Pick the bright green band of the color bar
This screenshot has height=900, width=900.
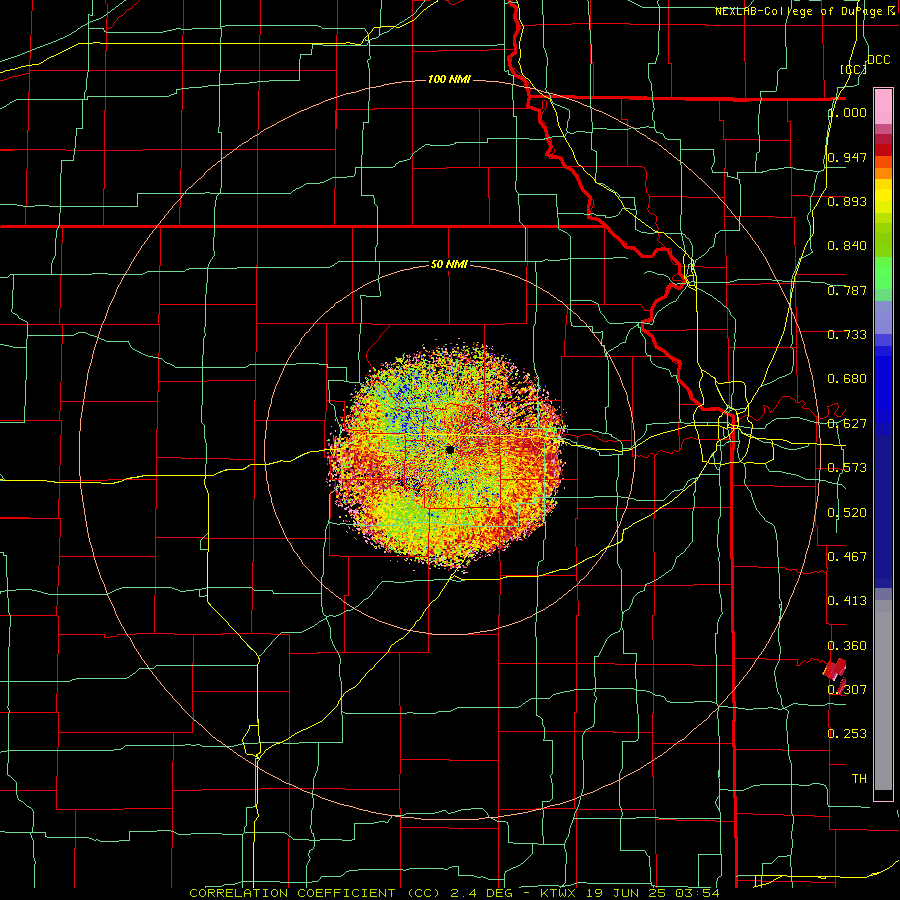pyautogui.click(x=883, y=273)
